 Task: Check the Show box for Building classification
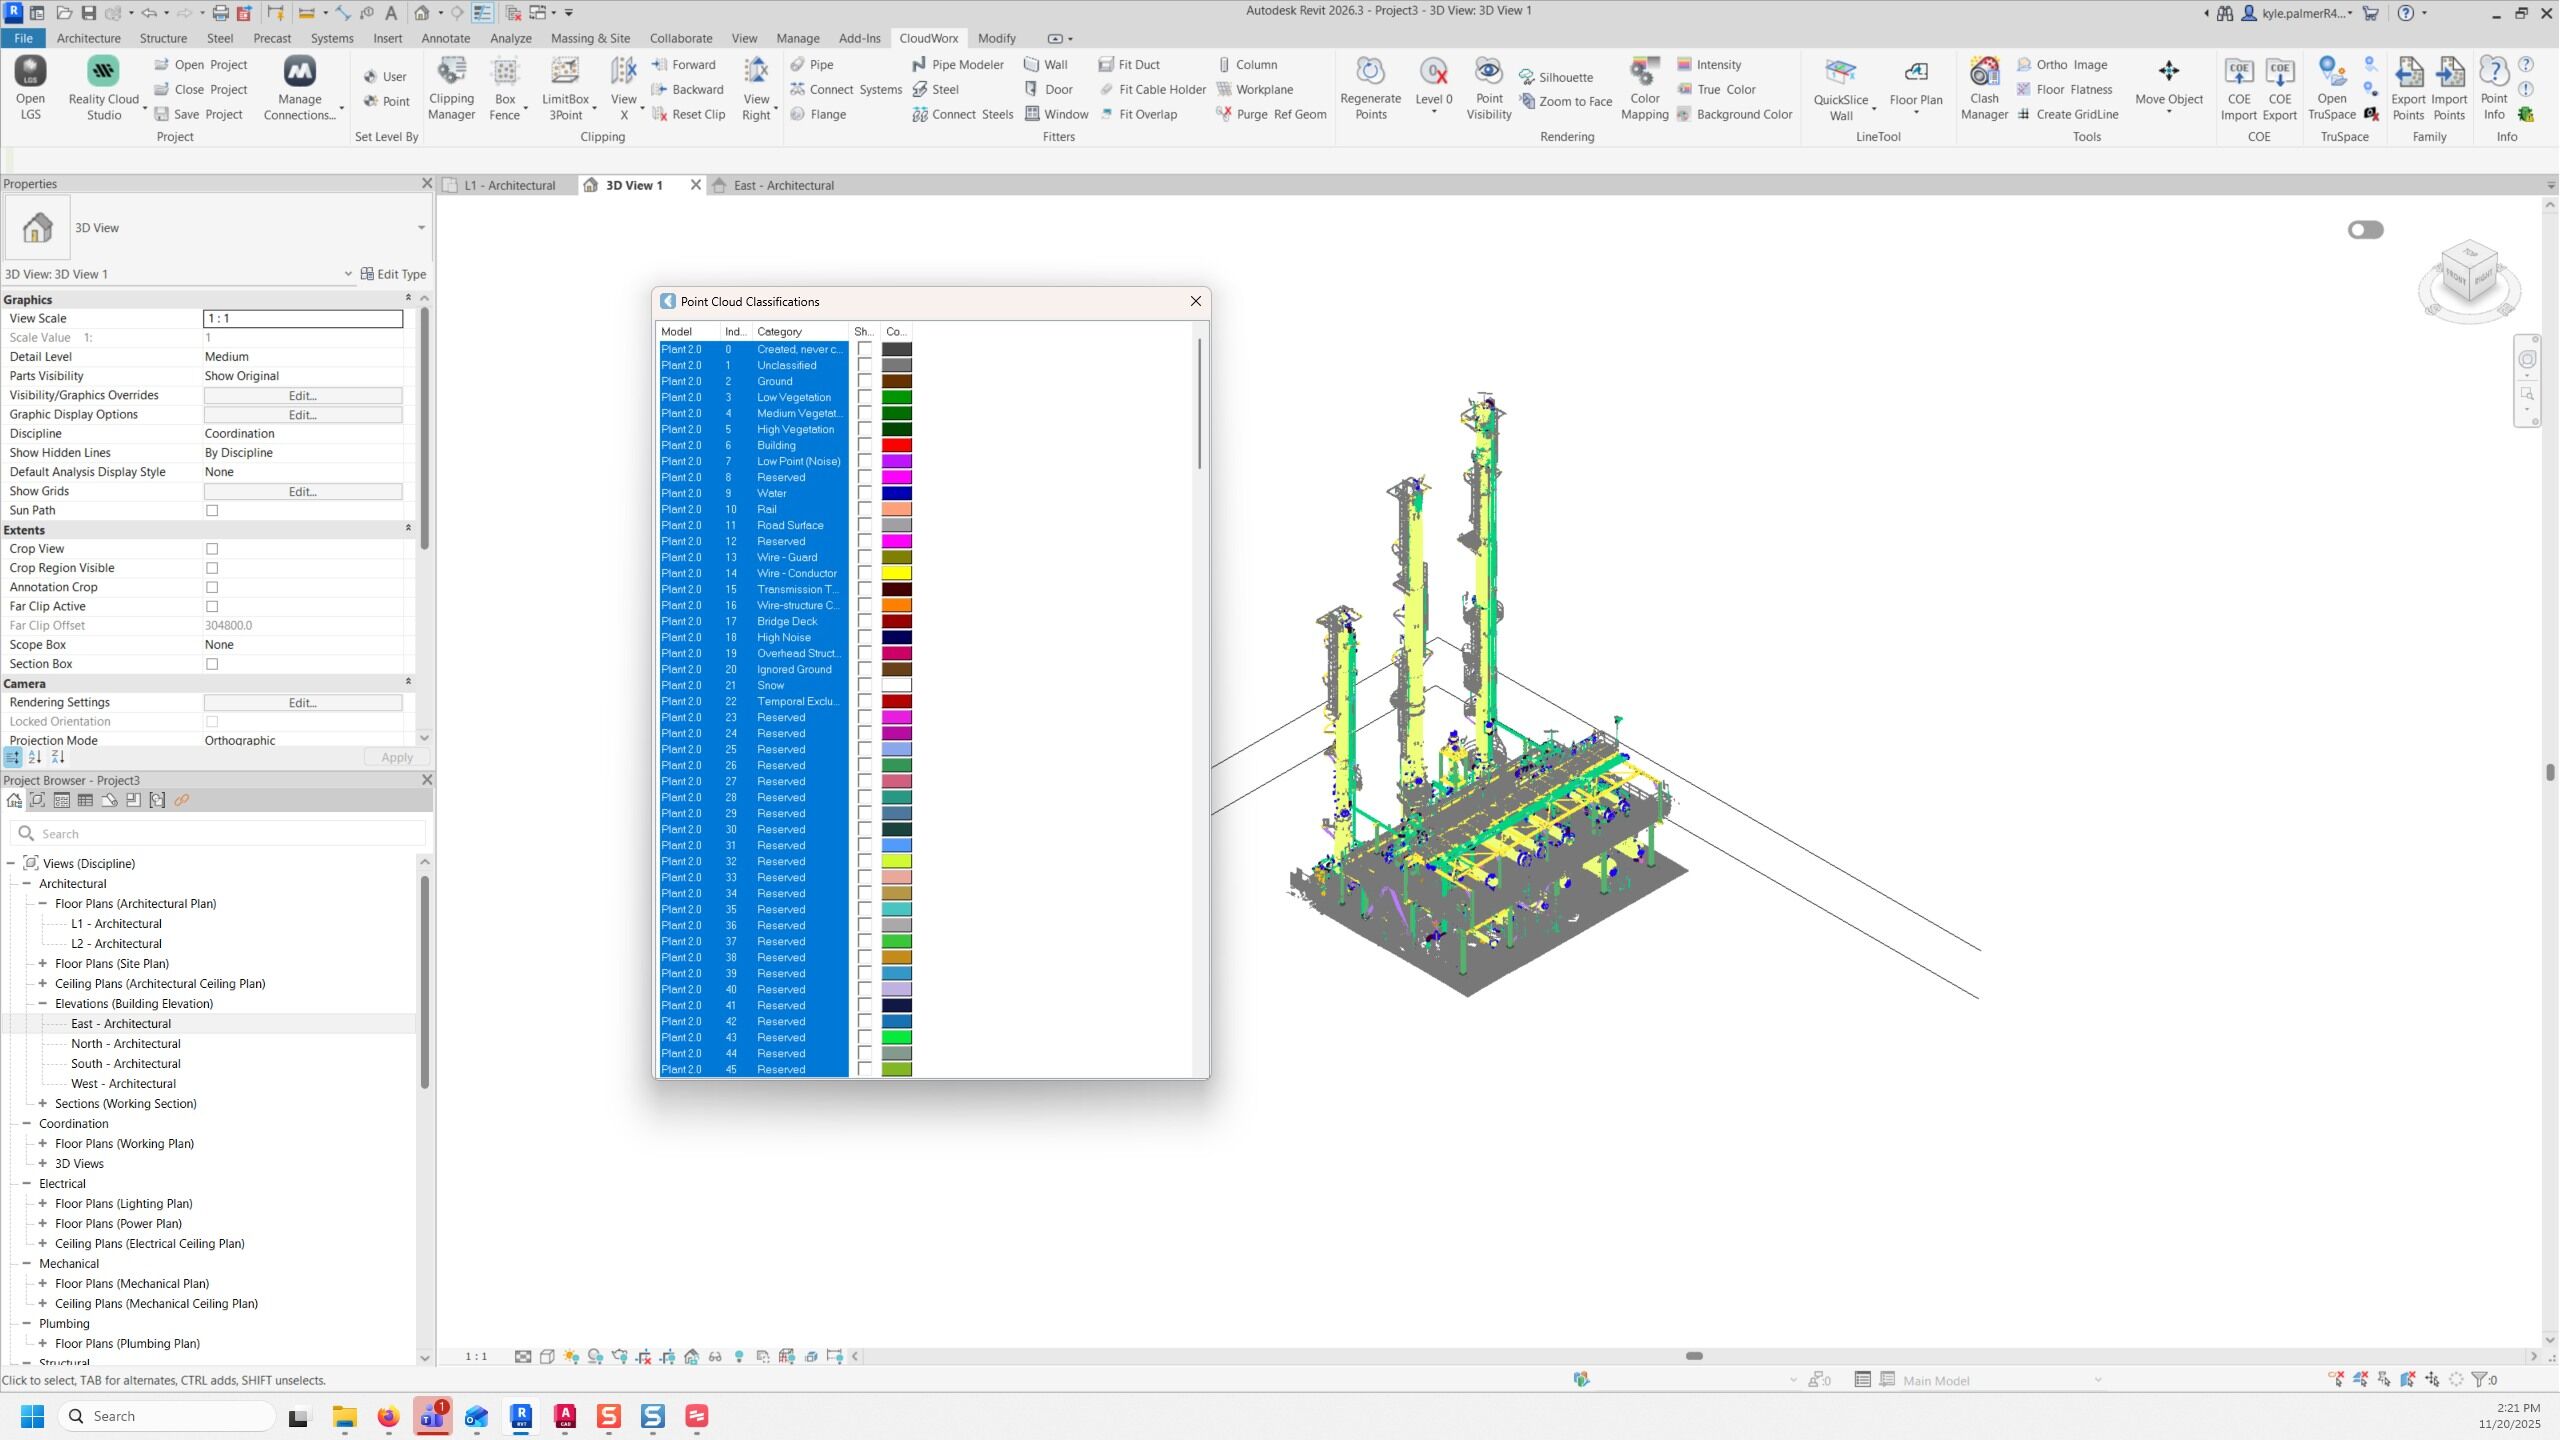point(865,446)
